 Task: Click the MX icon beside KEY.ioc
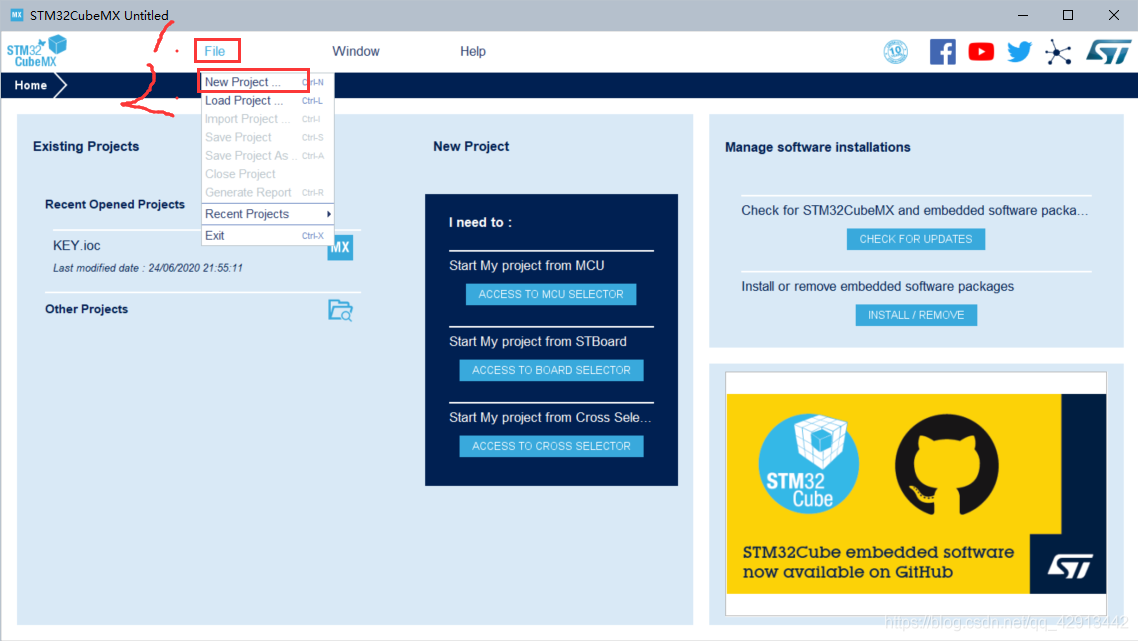click(340, 247)
